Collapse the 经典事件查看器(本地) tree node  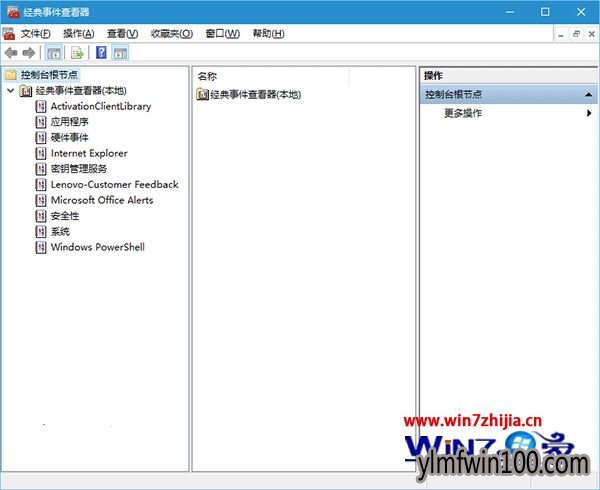[11, 91]
